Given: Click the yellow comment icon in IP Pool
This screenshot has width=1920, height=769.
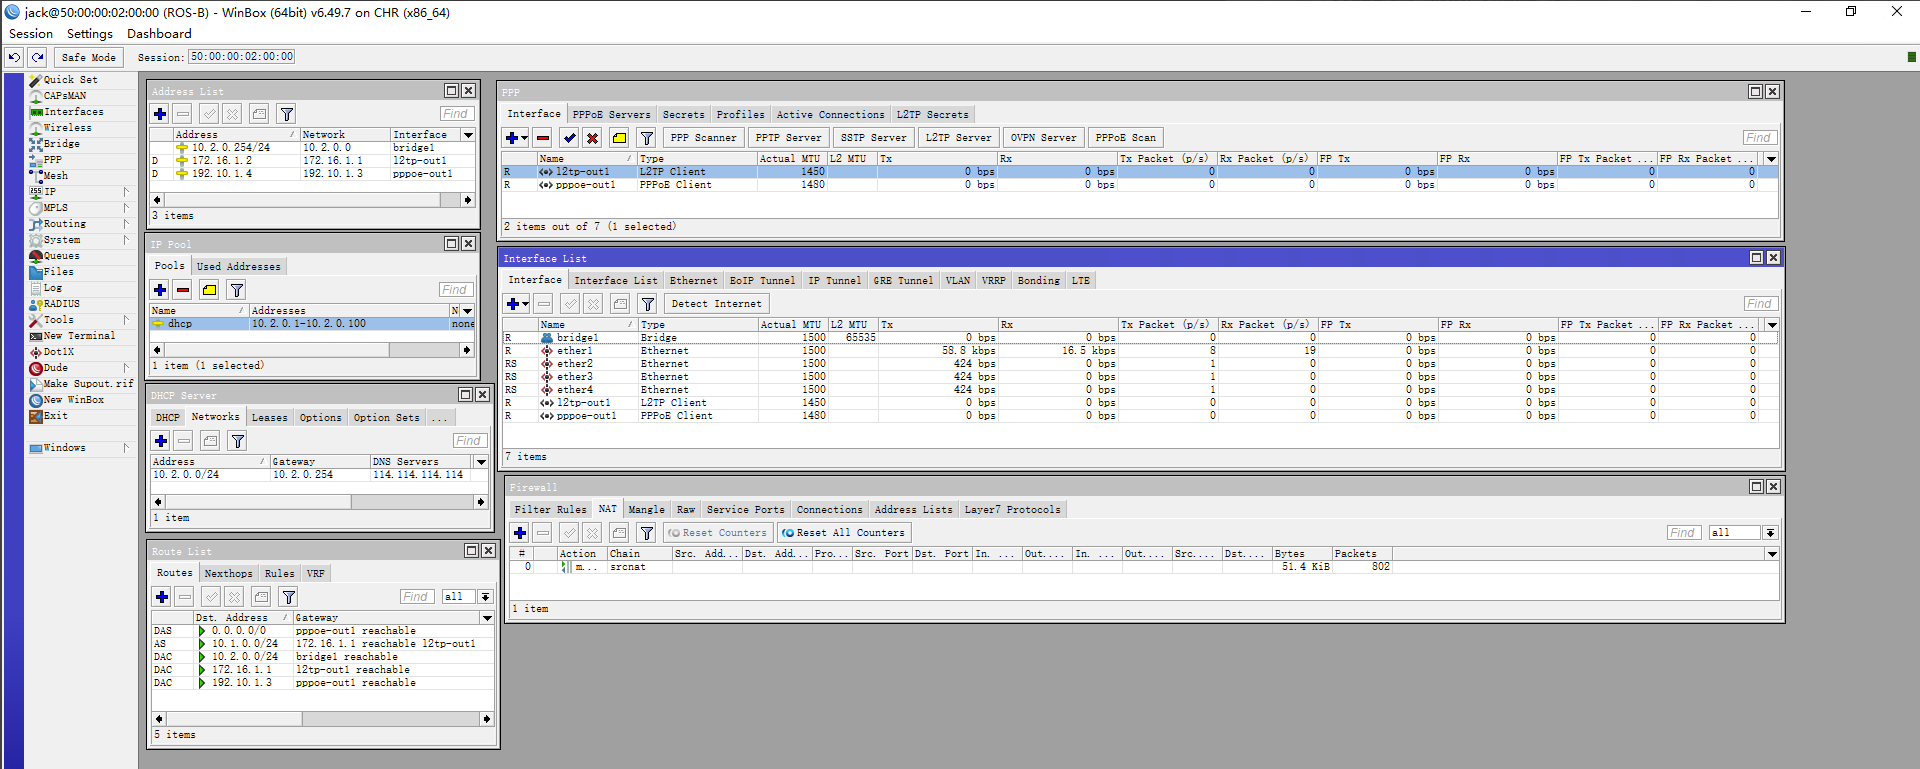Looking at the screenshot, I should click(209, 290).
